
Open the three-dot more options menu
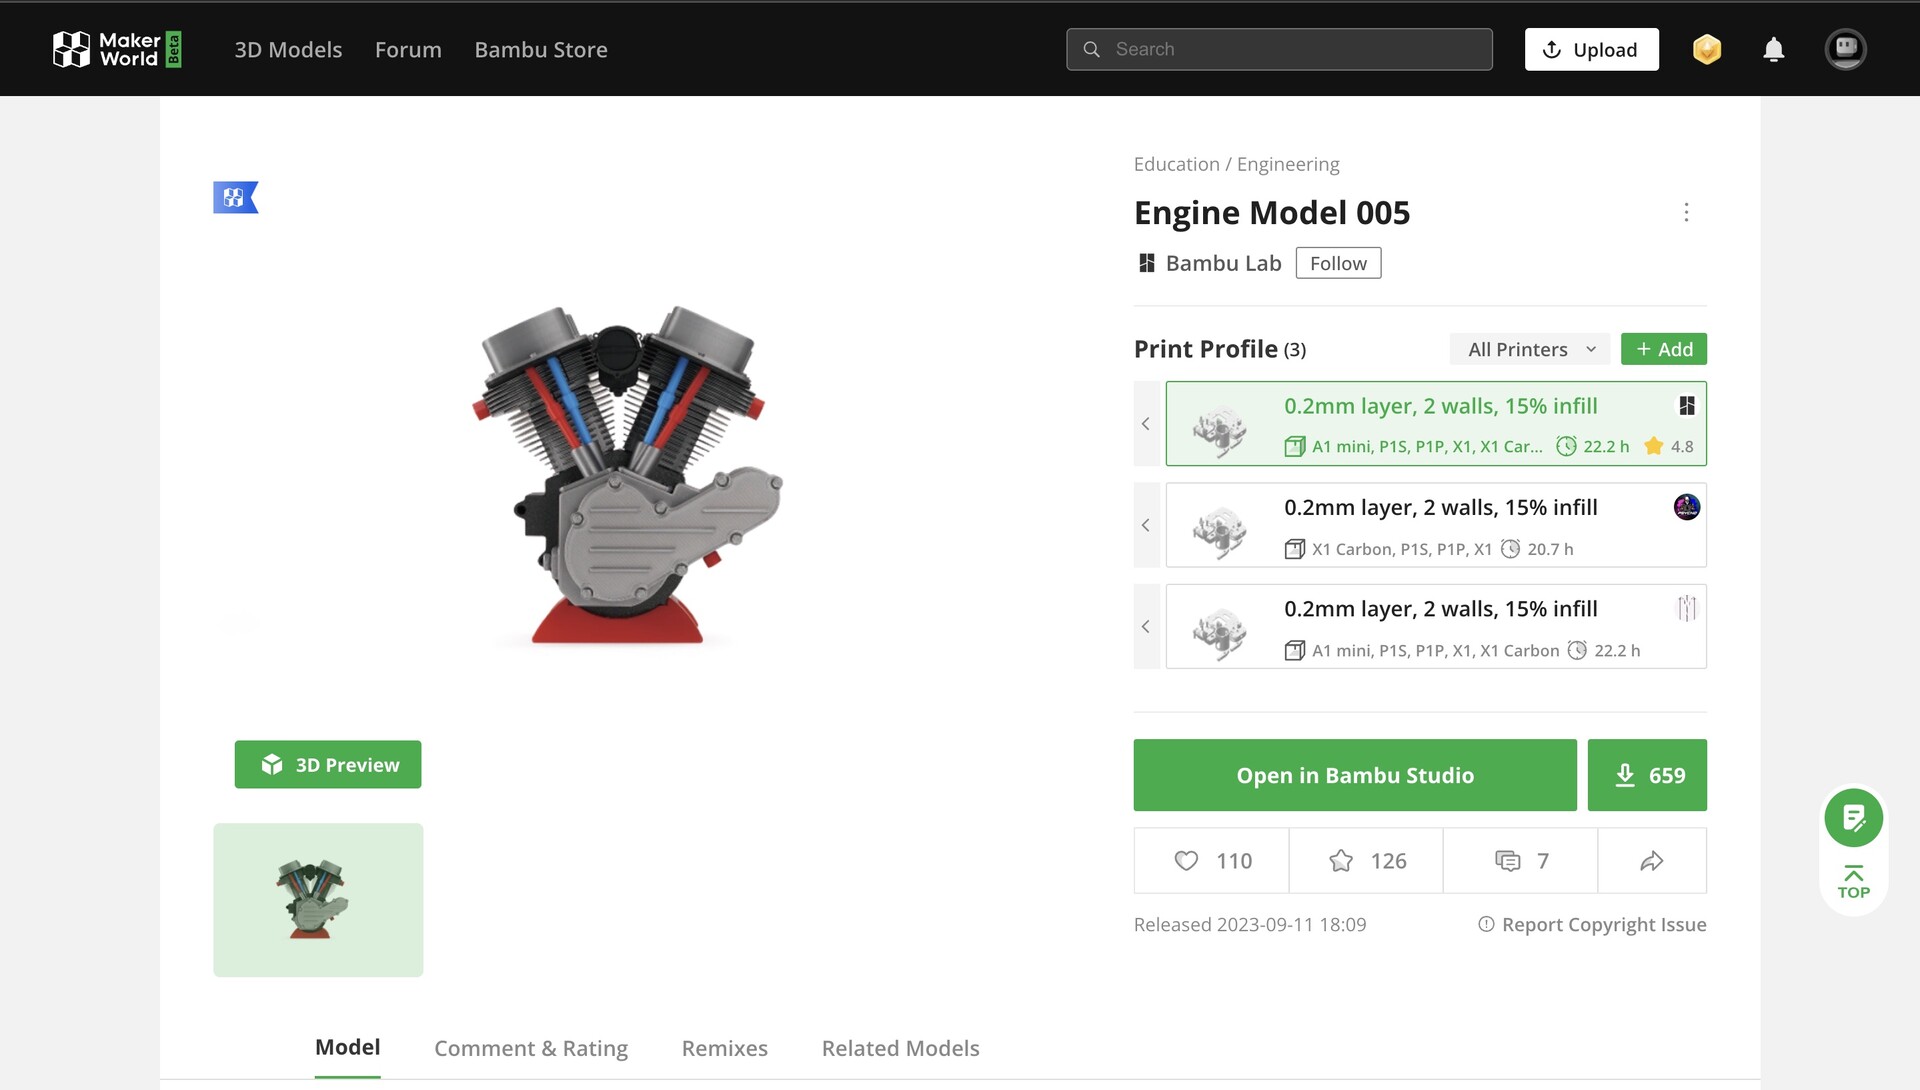pos(1686,212)
